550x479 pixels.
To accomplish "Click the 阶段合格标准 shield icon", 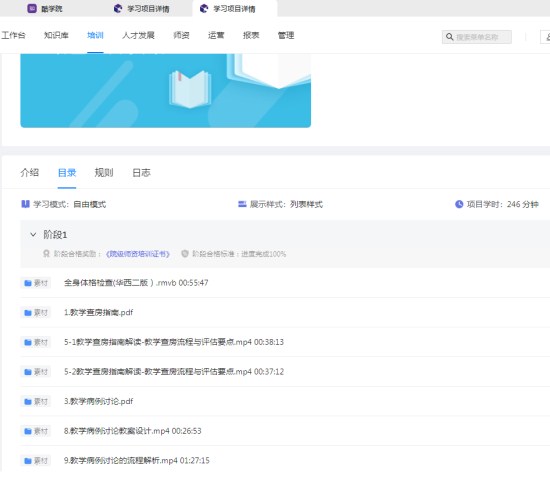I will 185,254.
